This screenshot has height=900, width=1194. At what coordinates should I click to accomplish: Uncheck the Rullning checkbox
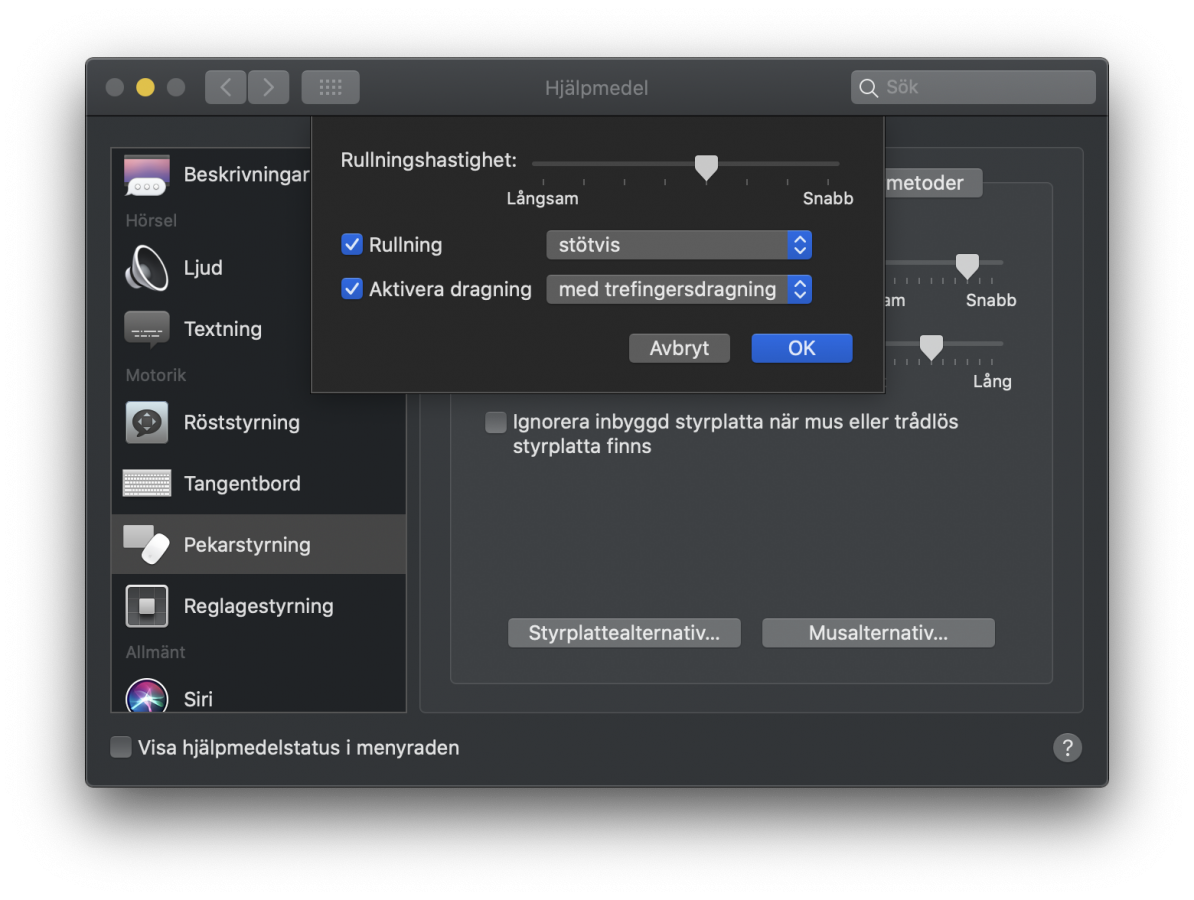[x=352, y=245]
